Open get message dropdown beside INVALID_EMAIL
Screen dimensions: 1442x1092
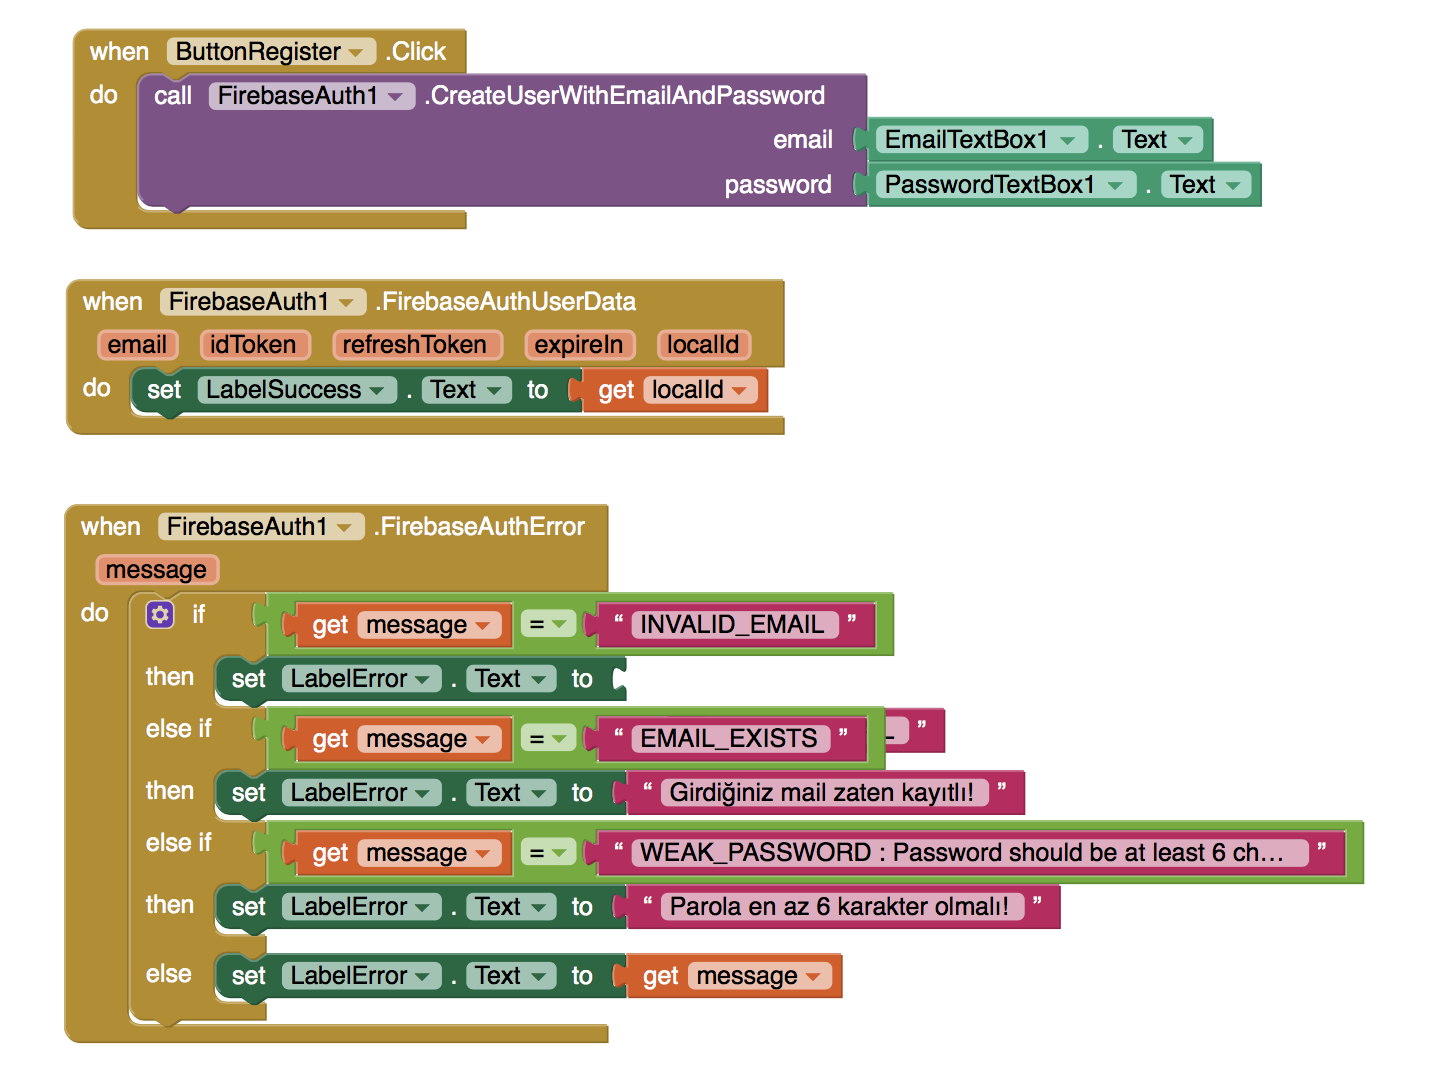429,625
